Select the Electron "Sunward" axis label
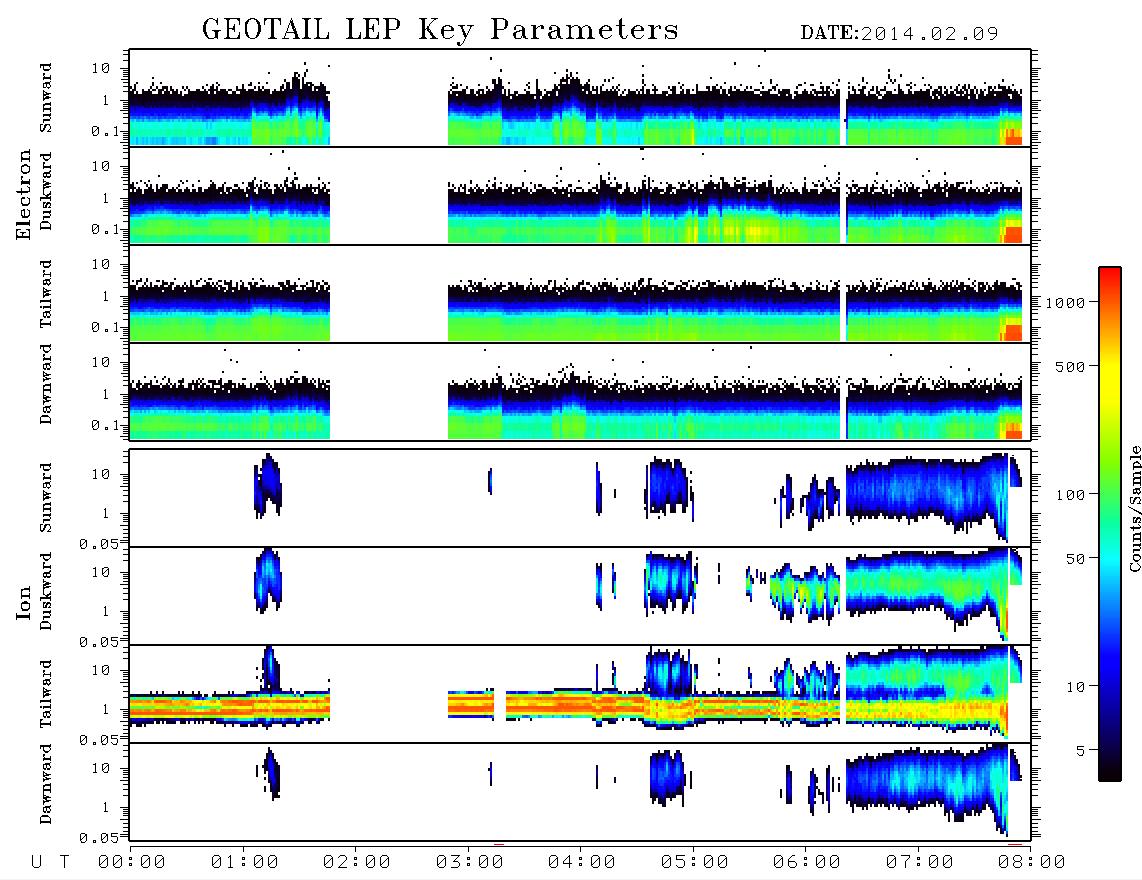 pyautogui.click(x=46, y=98)
